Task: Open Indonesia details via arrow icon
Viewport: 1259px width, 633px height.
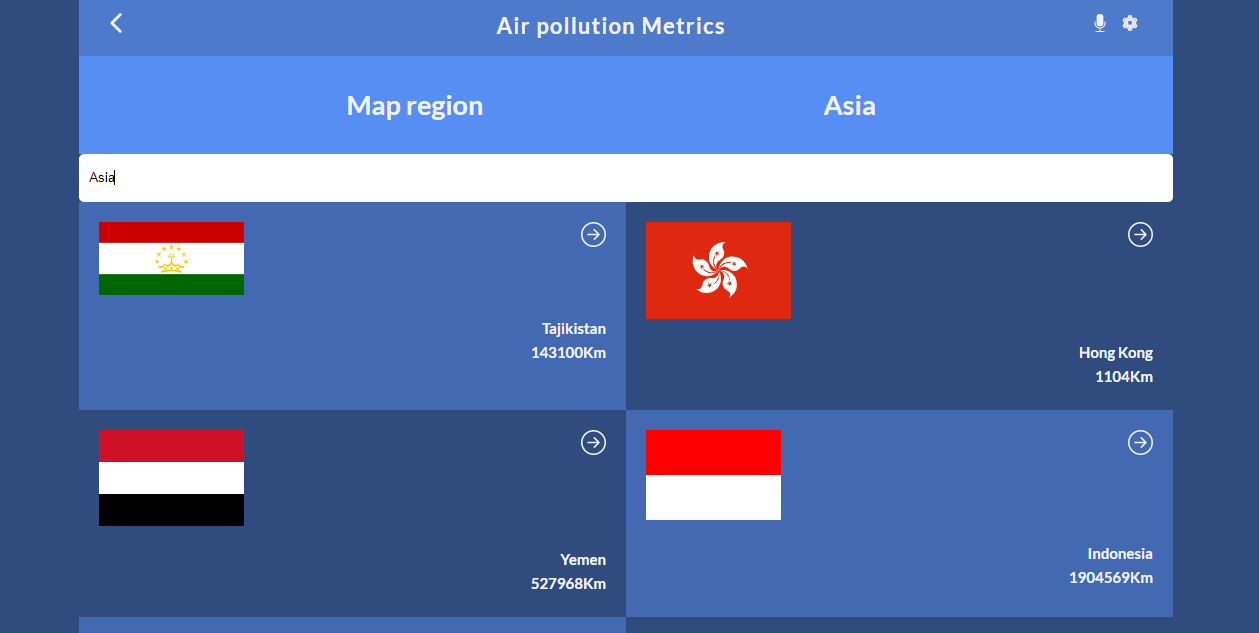Action: 1140,442
